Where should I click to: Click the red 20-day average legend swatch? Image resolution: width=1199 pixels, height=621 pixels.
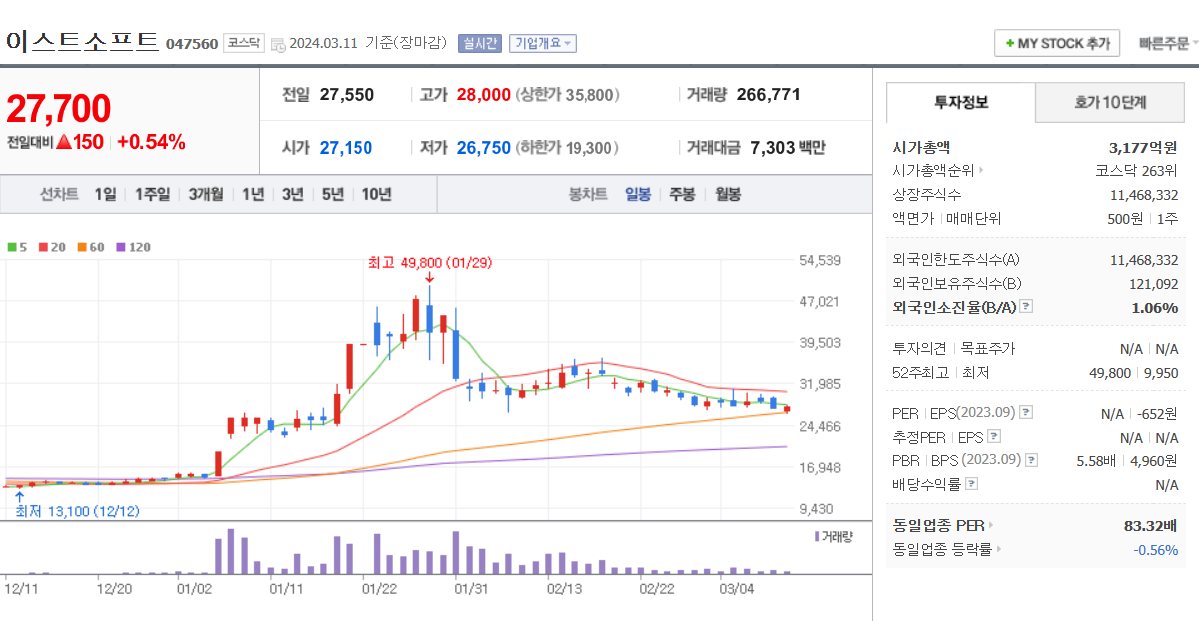click(44, 247)
